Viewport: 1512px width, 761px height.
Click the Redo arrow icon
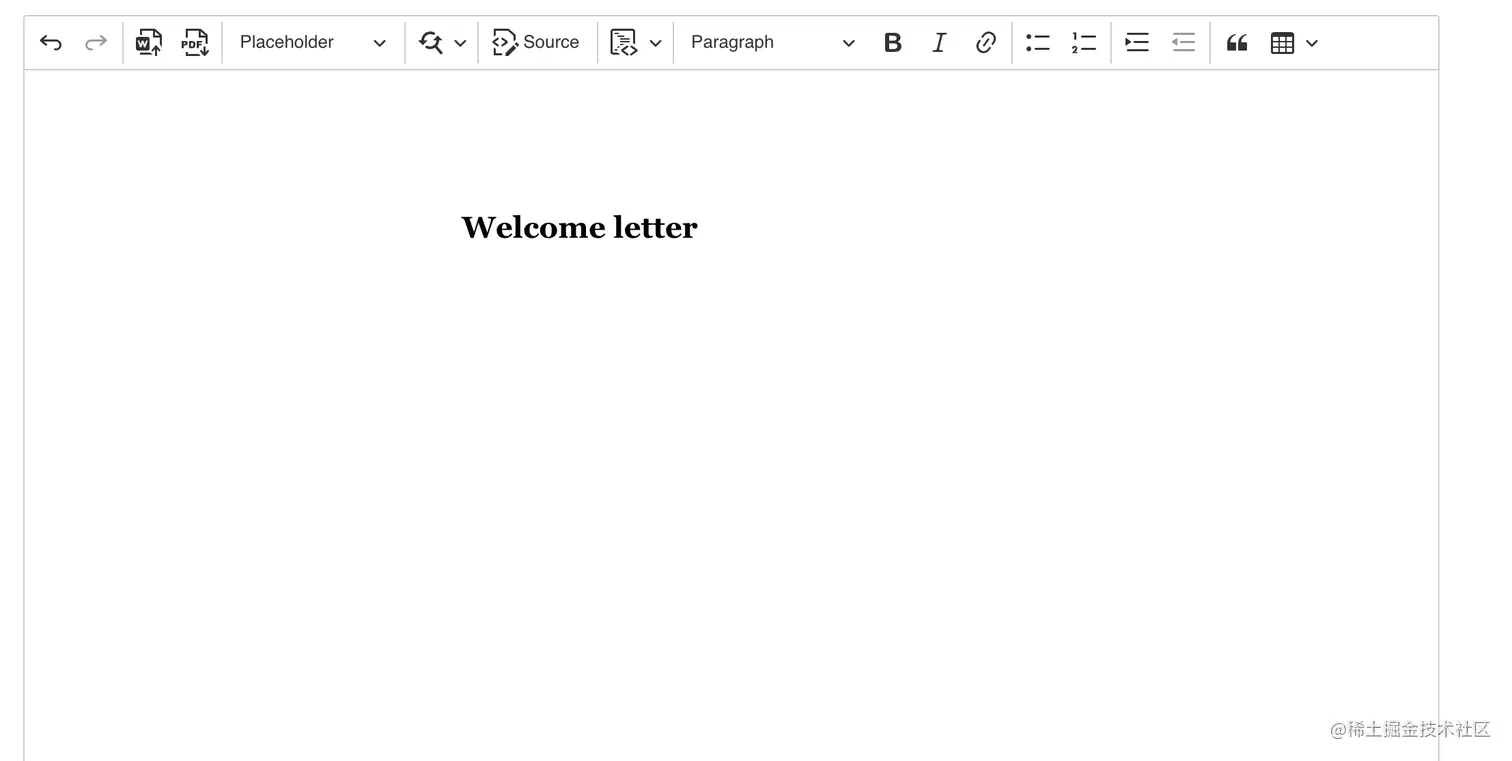click(95, 42)
